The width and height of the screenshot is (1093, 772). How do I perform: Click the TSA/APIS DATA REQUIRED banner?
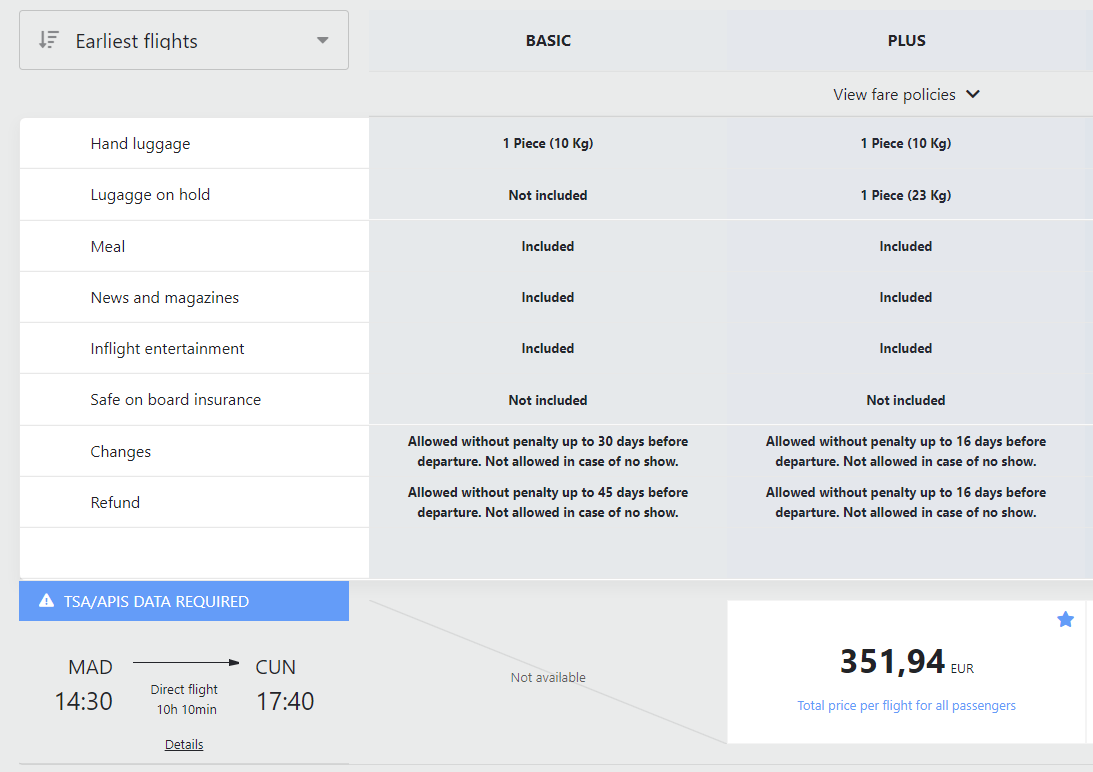pyautogui.click(x=184, y=600)
